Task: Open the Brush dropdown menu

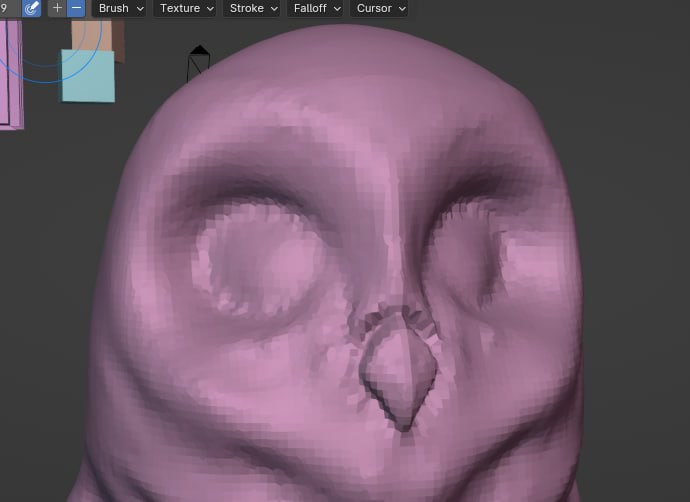Action: [x=121, y=8]
